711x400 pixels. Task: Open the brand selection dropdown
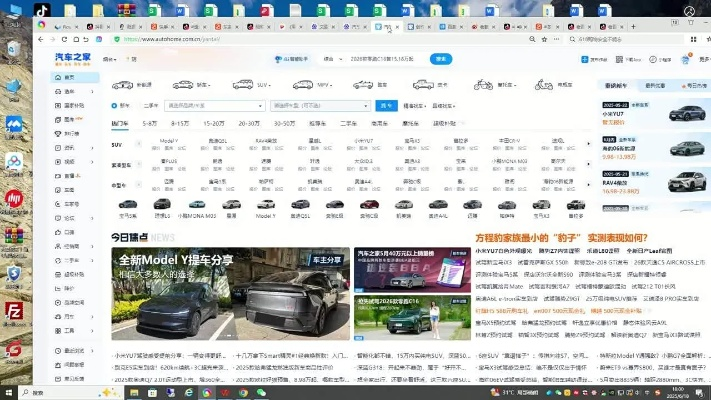[x=215, y=104]
